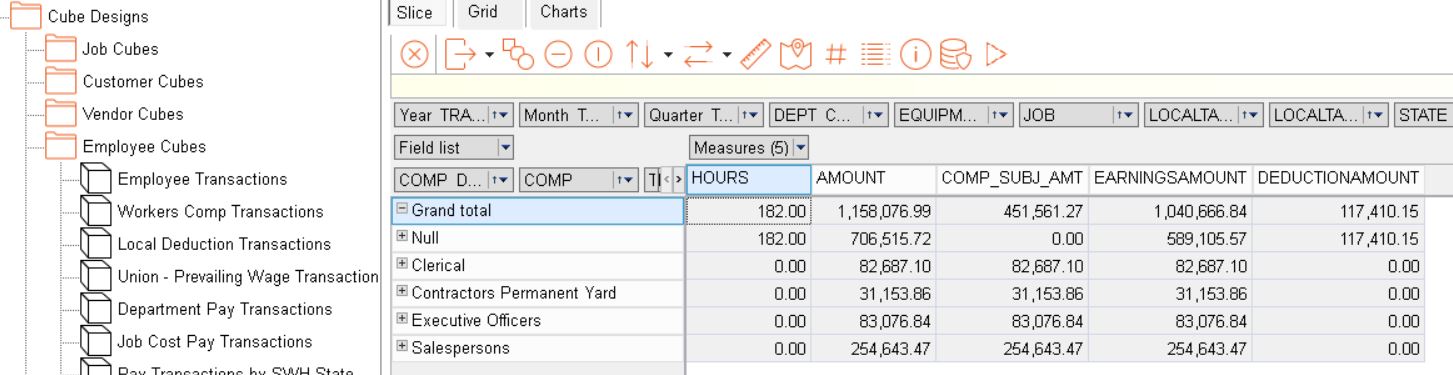Switch to the Grid tab
Viewport: 1453px width, 375px height.
(x=483, y=12)
